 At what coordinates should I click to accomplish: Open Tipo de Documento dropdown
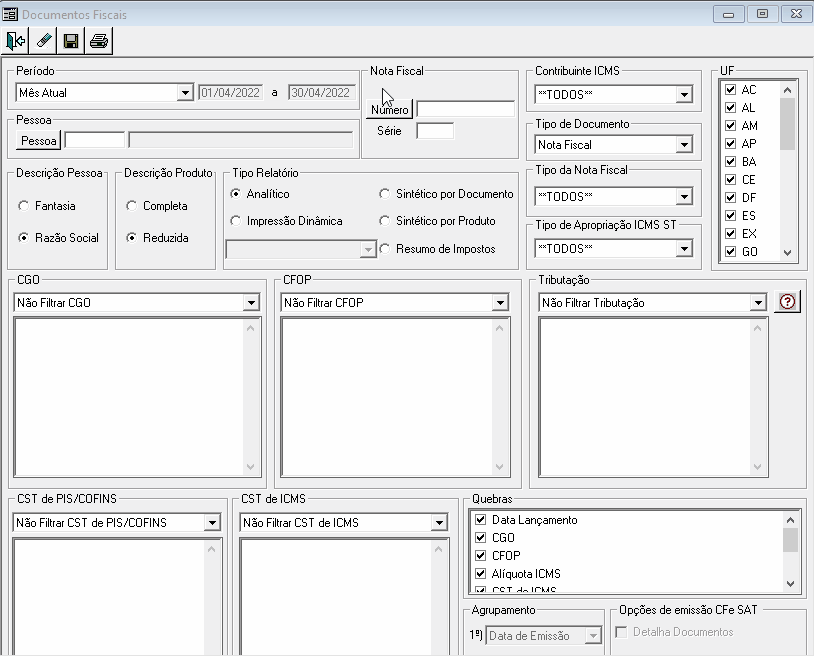tap(684, 145)
